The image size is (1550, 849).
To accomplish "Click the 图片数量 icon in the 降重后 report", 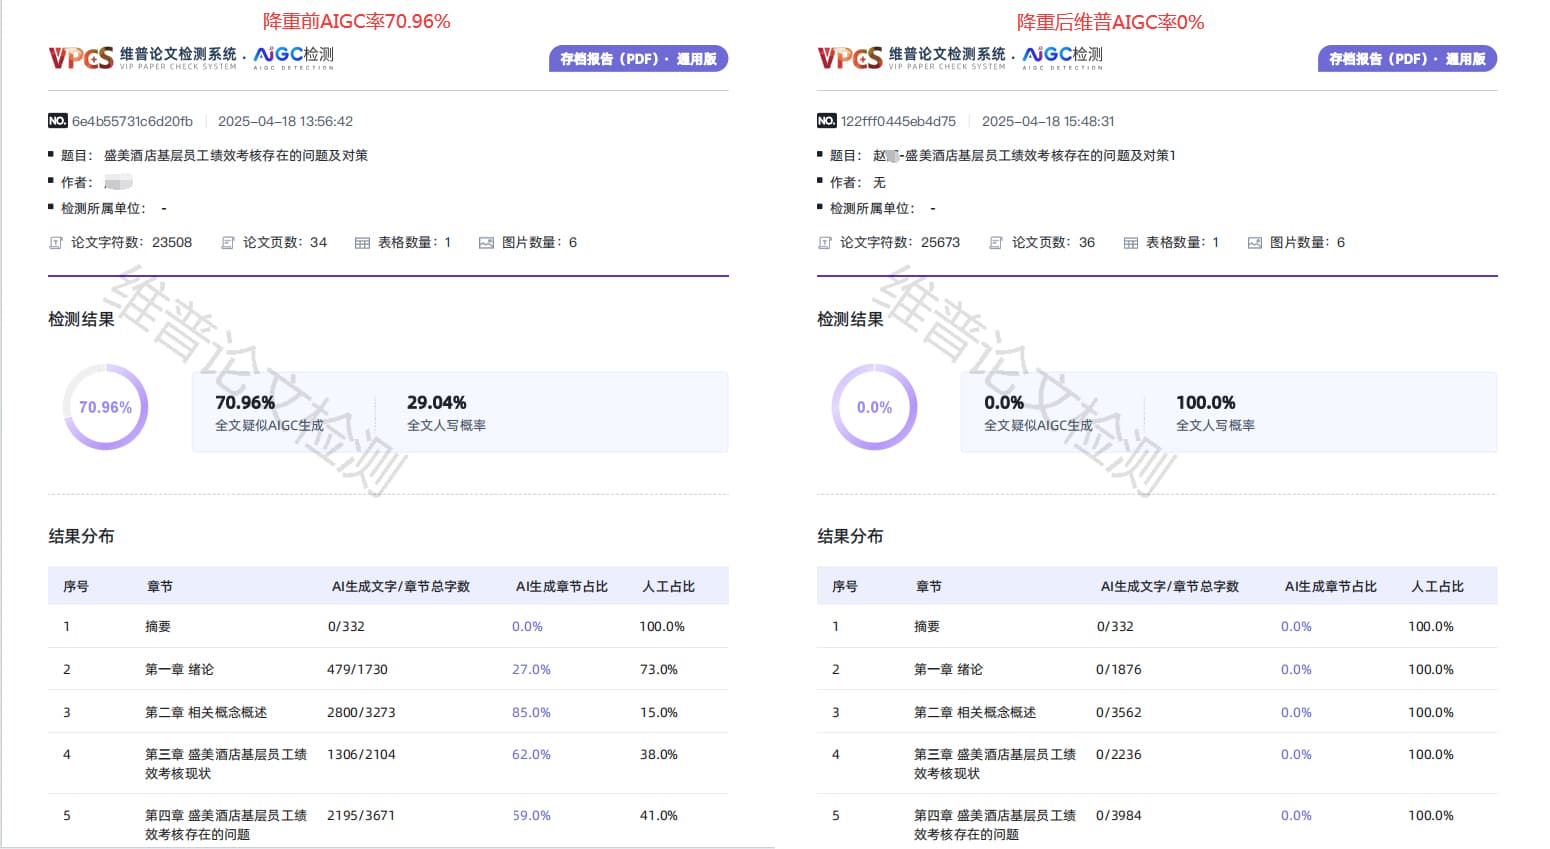I will point(1255,243).
